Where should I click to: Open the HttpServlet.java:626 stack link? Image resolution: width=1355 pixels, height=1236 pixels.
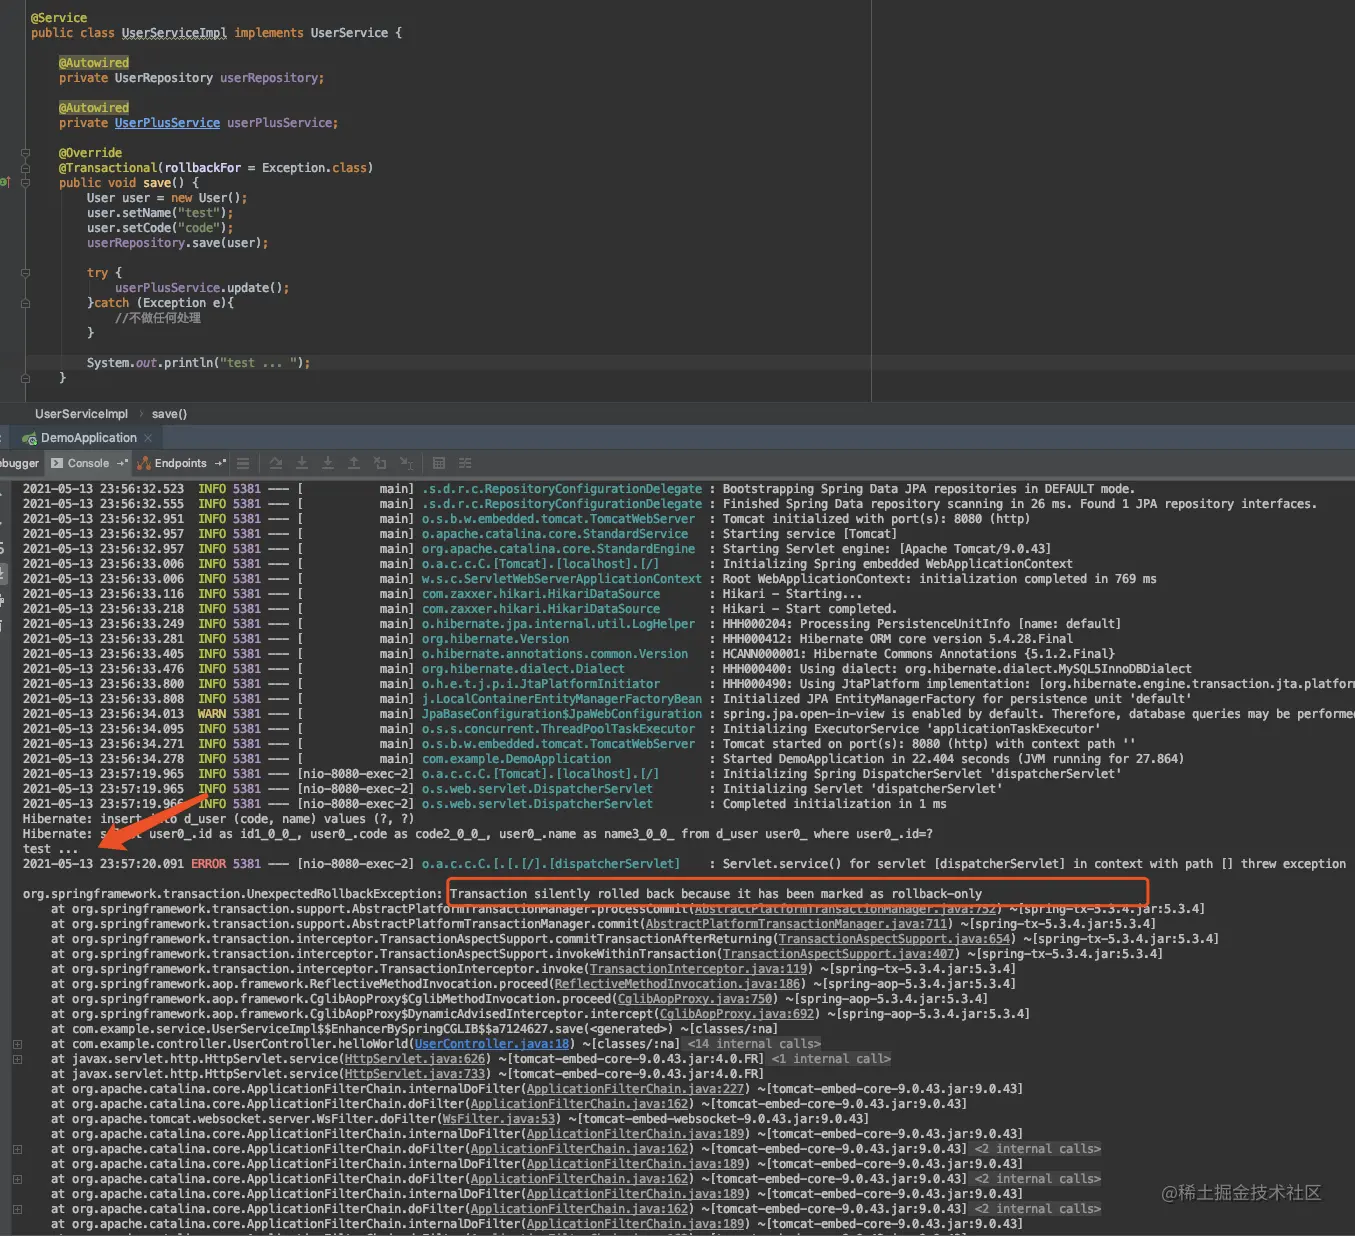(x=415, y=1059)
